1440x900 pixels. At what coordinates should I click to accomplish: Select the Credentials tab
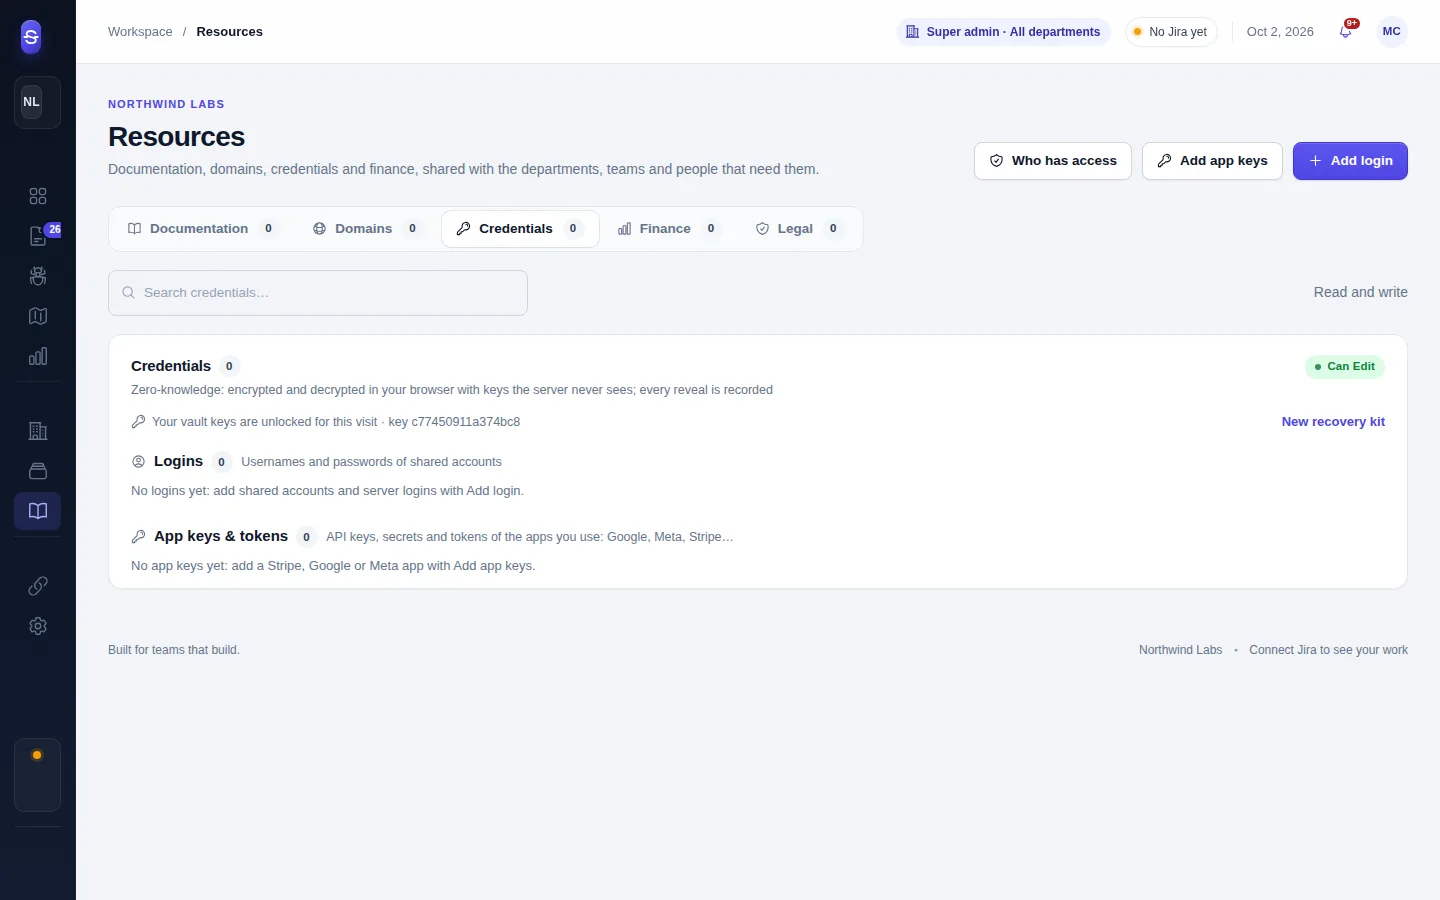(x=520, y=229)
